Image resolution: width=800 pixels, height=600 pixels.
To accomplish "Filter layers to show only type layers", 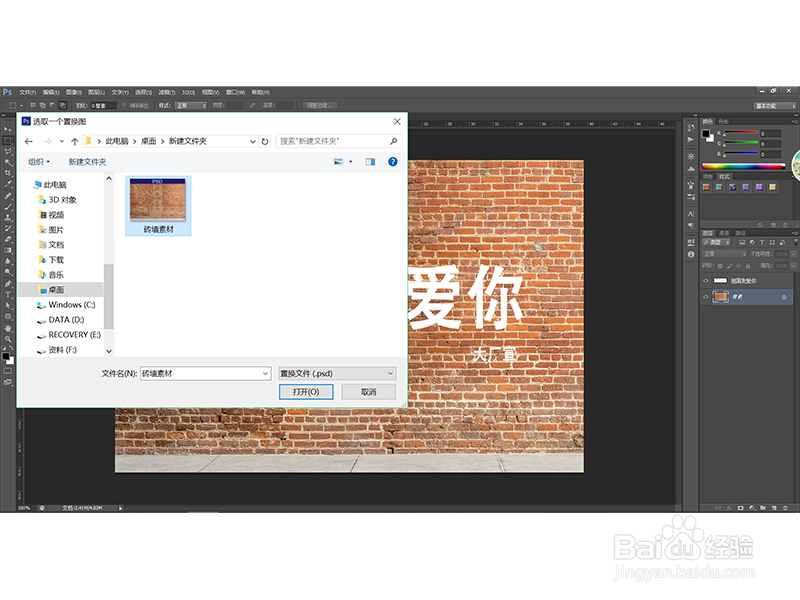I will click(x=761, y=243).
